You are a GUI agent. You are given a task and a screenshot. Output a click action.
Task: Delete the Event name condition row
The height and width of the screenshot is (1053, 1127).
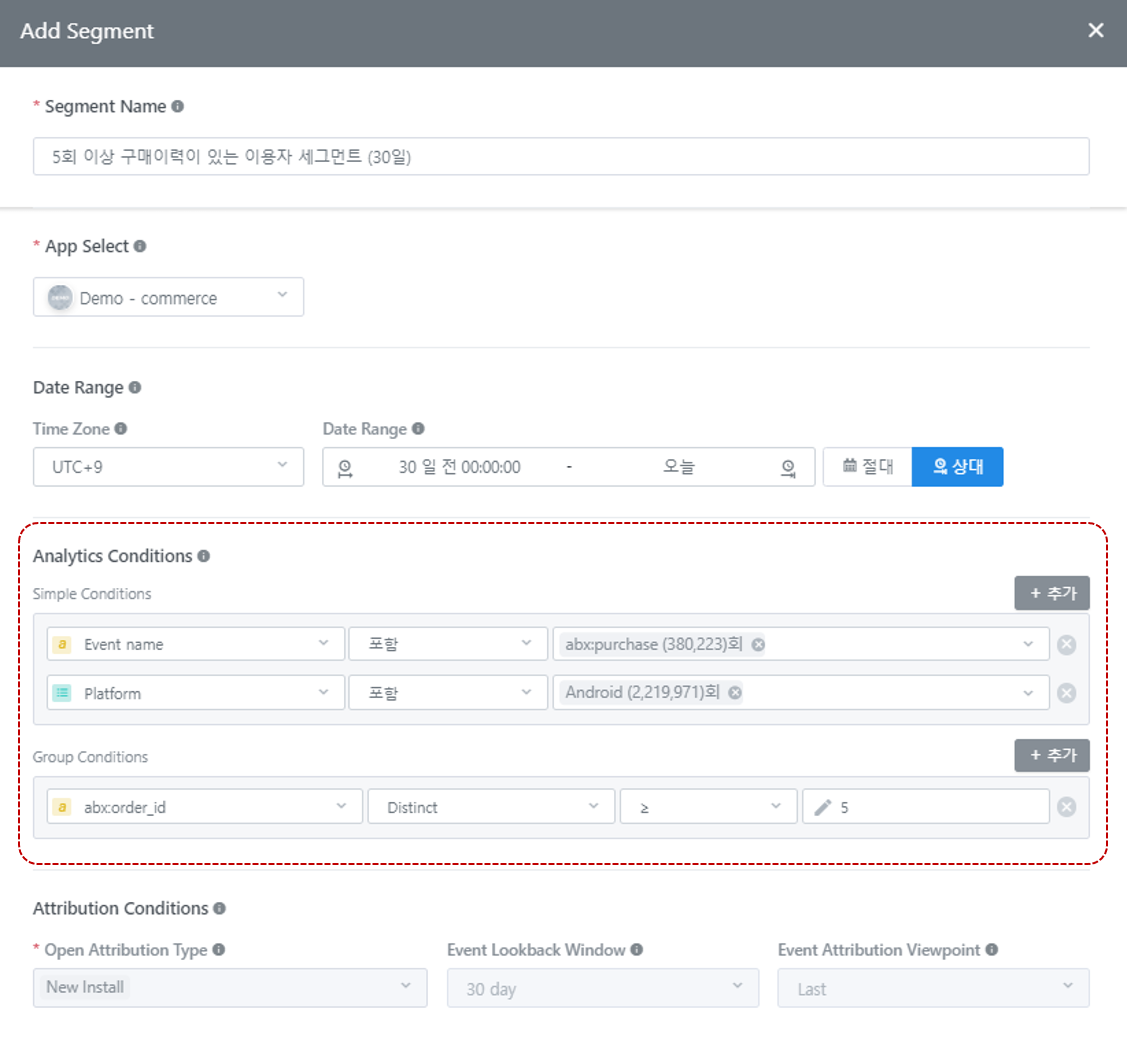(1067, 645)
